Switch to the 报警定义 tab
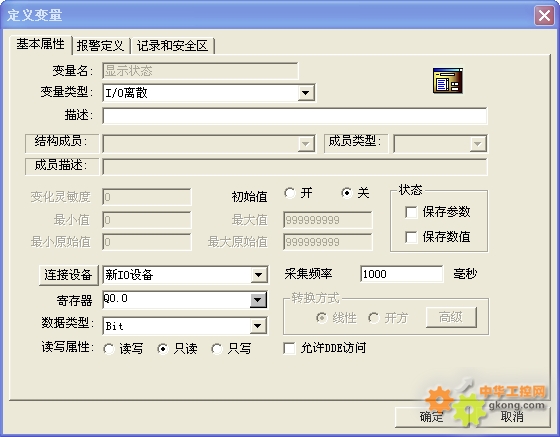560x437 pixels. pyautogui.click(x=100, y=46)
